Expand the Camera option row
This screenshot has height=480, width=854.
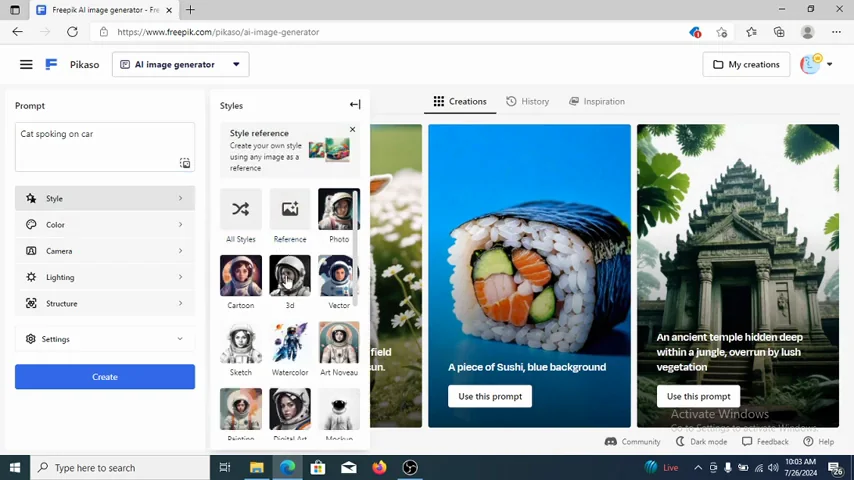tap(105, 251)
